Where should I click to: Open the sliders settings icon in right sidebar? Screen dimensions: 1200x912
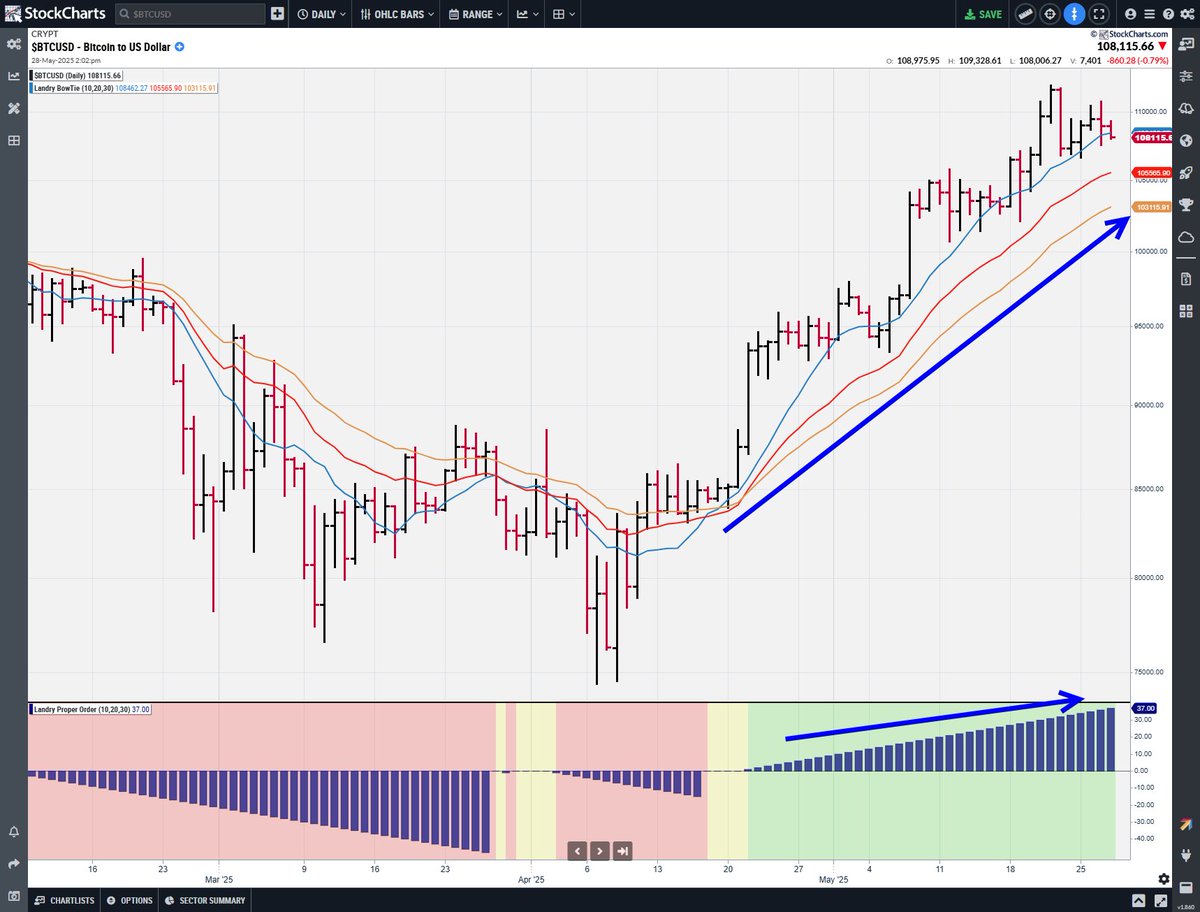point(1186,76)
